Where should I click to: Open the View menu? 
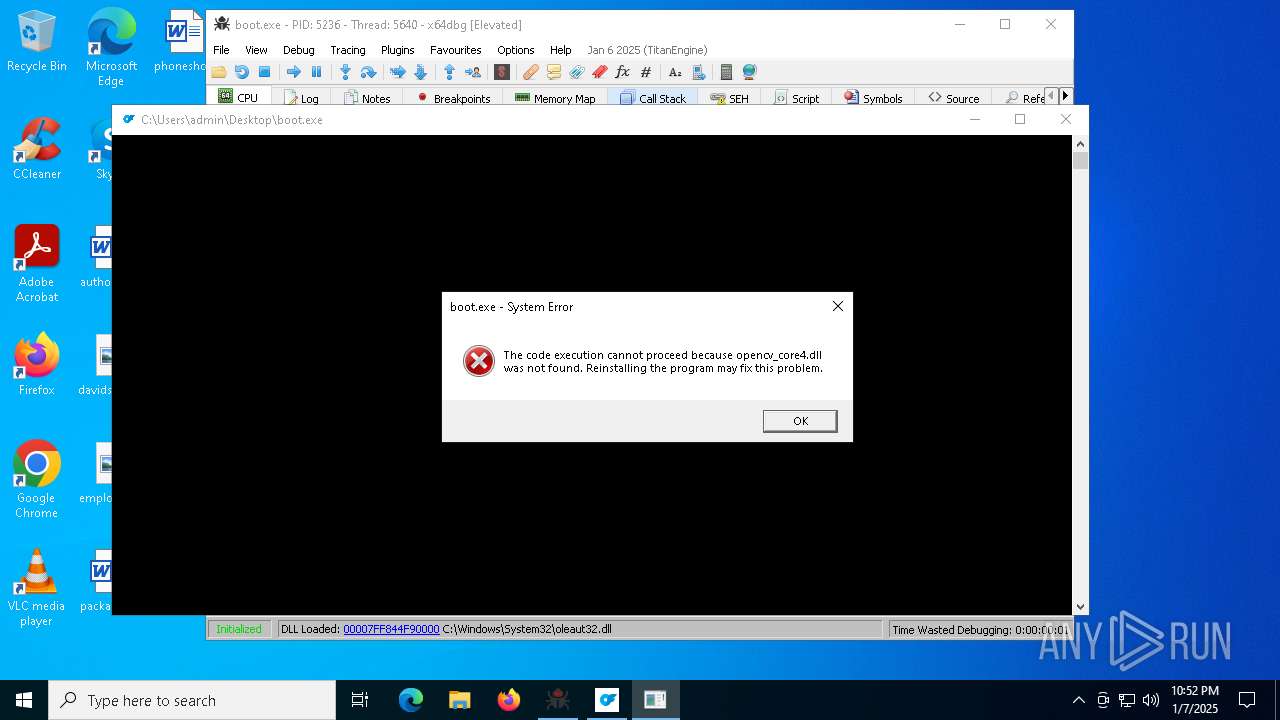click(x=256, y=50)
